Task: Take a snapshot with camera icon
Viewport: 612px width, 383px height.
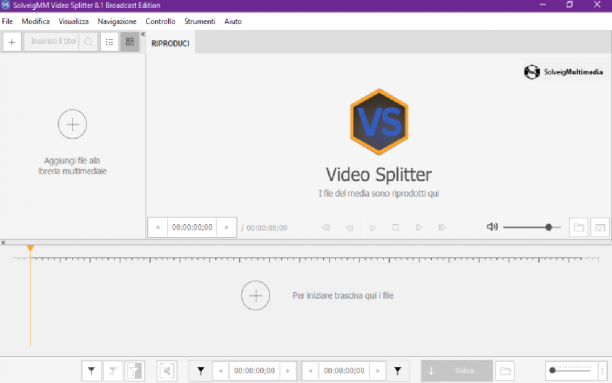Action: (600, 227)
